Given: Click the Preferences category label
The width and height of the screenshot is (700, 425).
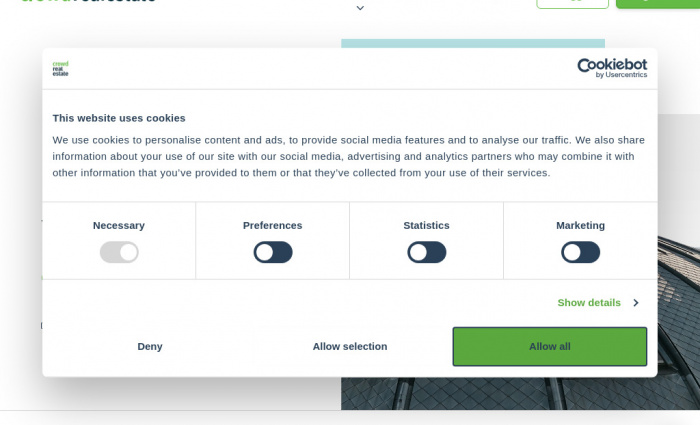Looking at the screenshot, I should coord(272,225).
